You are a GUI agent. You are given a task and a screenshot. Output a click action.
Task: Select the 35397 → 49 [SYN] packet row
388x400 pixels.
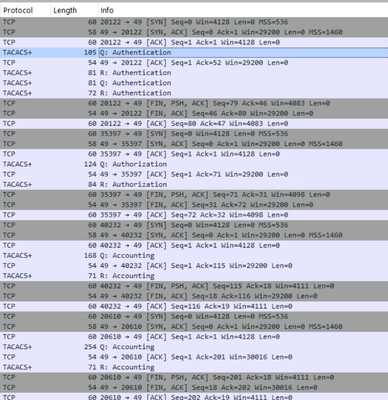coord(194,134)
